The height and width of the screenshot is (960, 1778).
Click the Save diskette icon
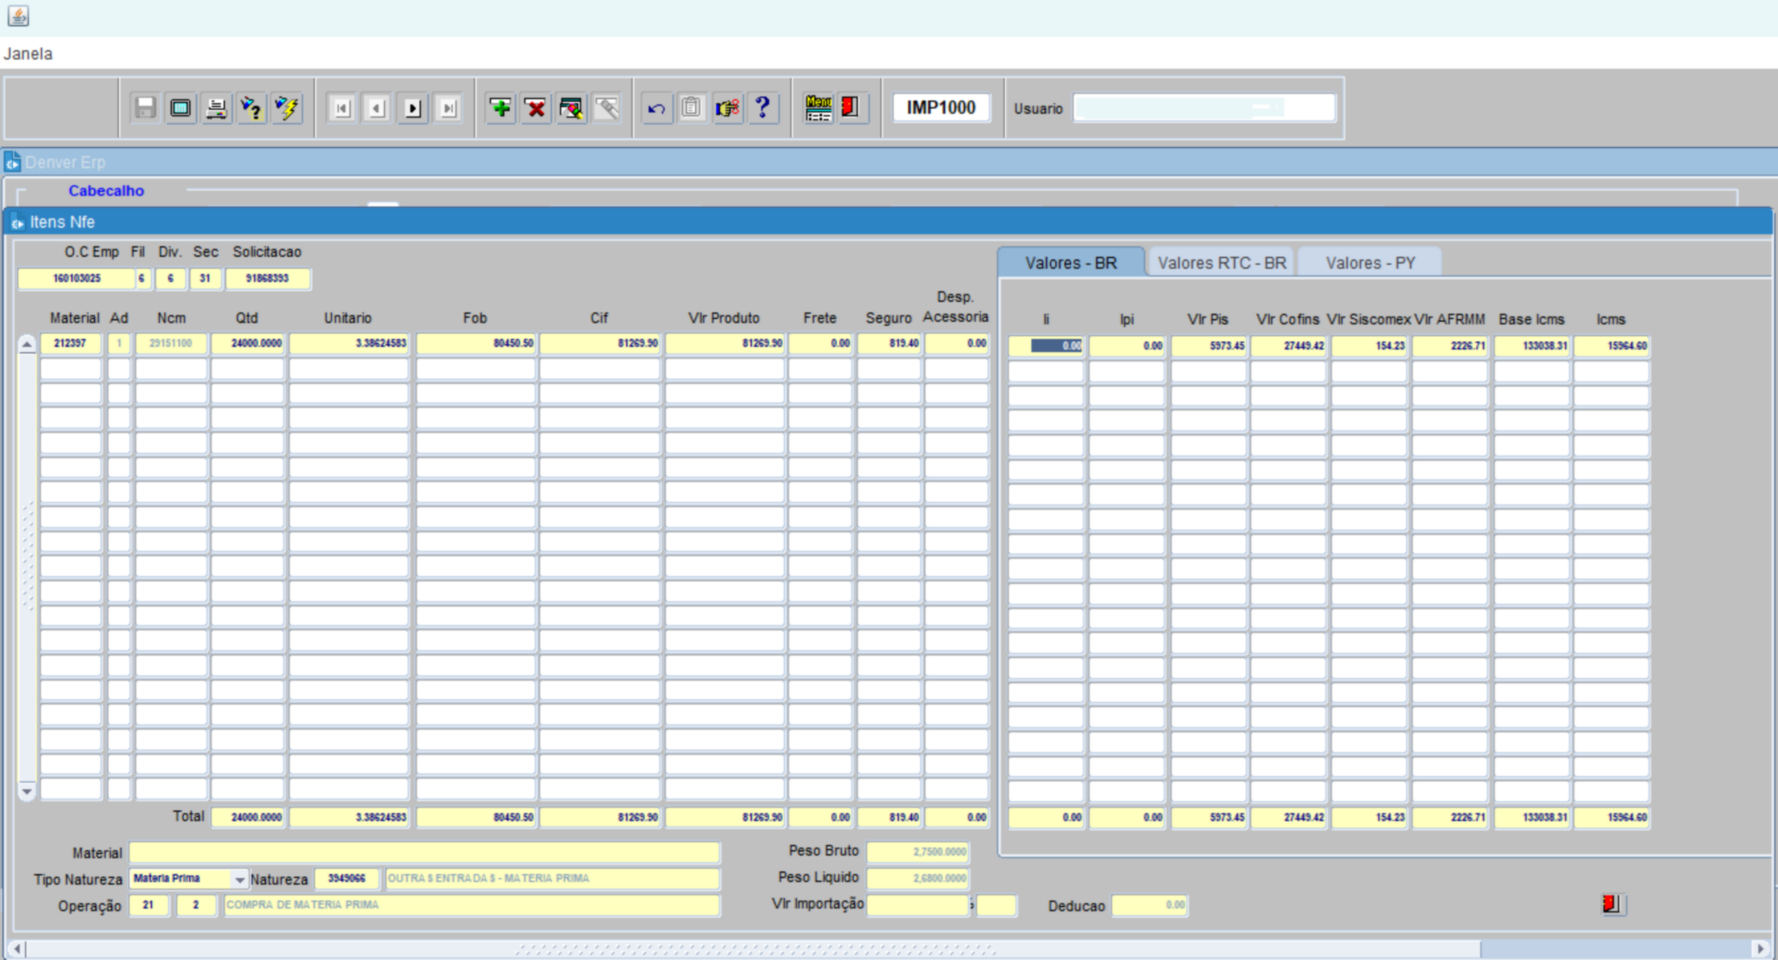click(x=145, y=108)
